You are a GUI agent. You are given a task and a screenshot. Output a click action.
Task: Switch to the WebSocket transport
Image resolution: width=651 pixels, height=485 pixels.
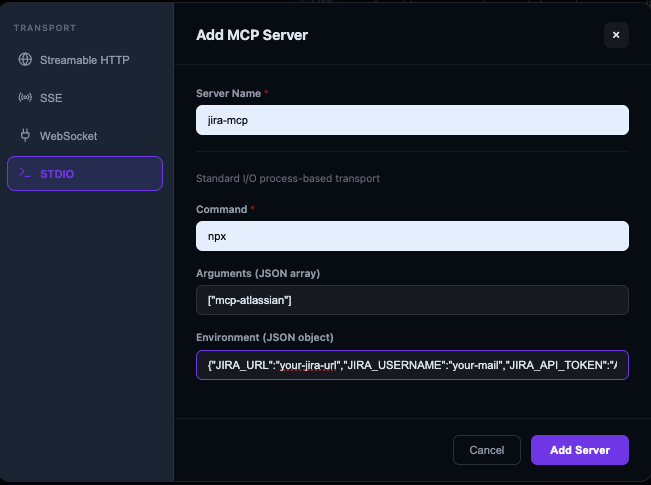85,136
